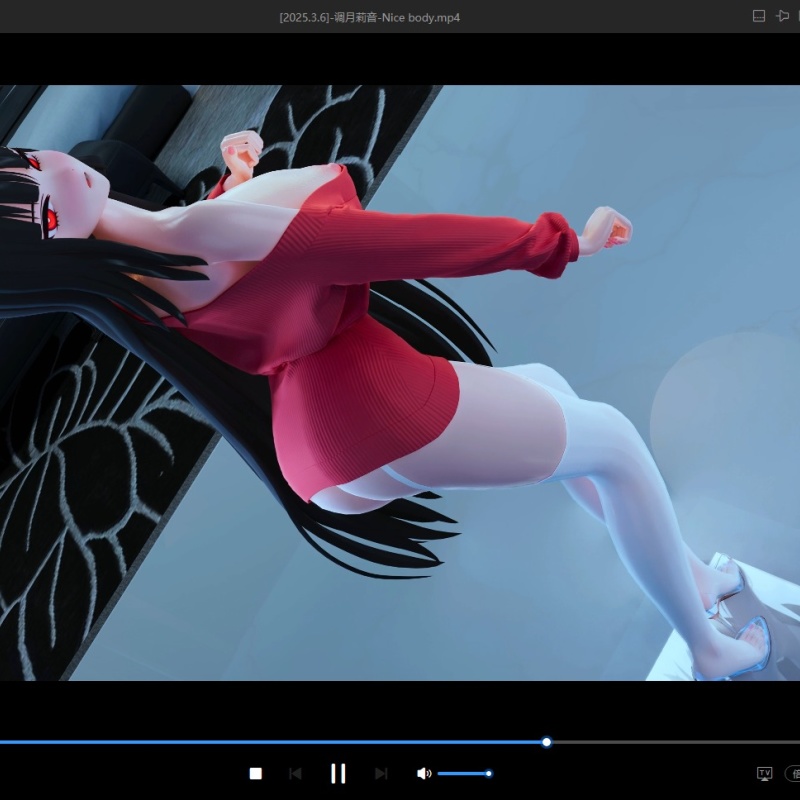Skip to the next video
The height and width of the screenshot is (800, 800).
point(381,773)
